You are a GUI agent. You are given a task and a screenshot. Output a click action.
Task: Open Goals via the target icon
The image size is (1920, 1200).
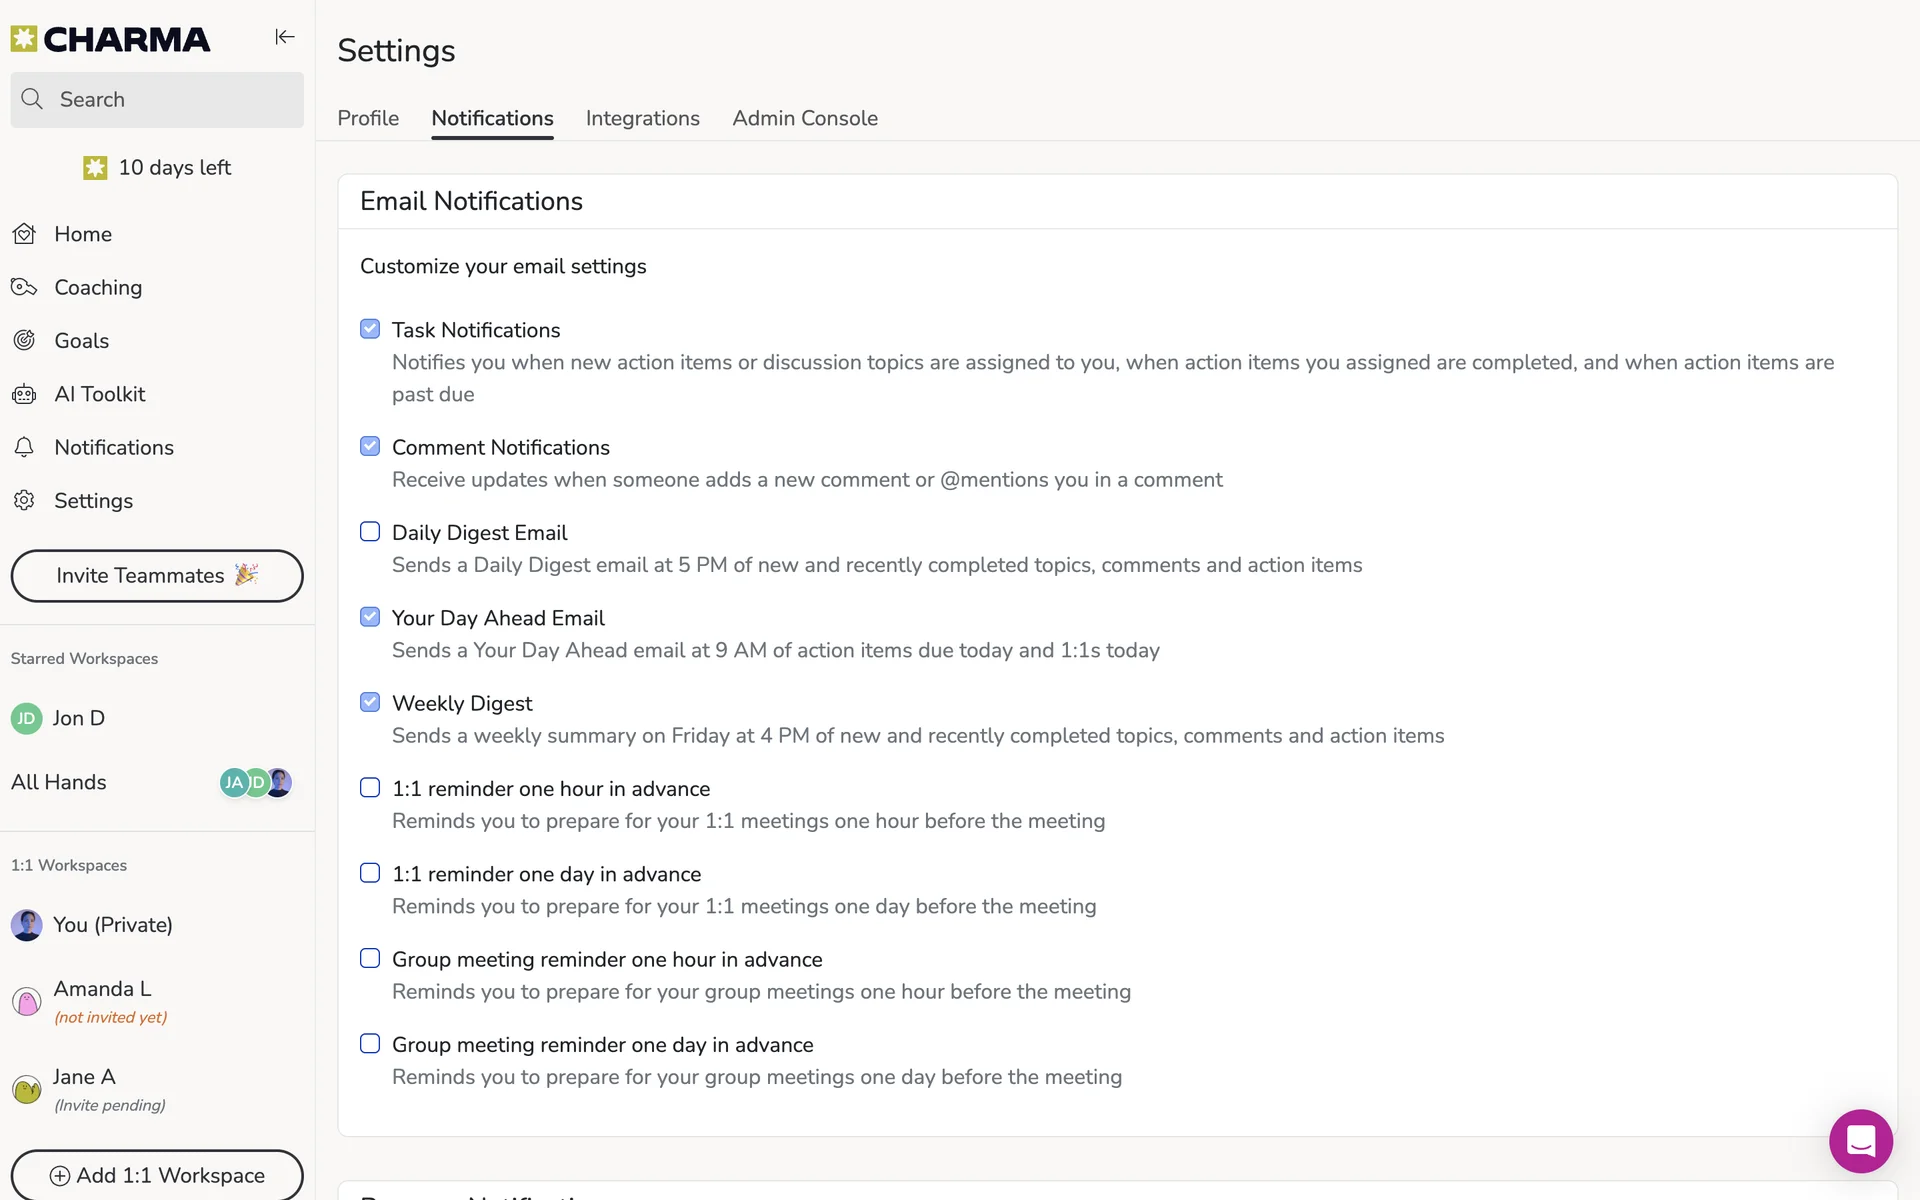coord(25,341)
